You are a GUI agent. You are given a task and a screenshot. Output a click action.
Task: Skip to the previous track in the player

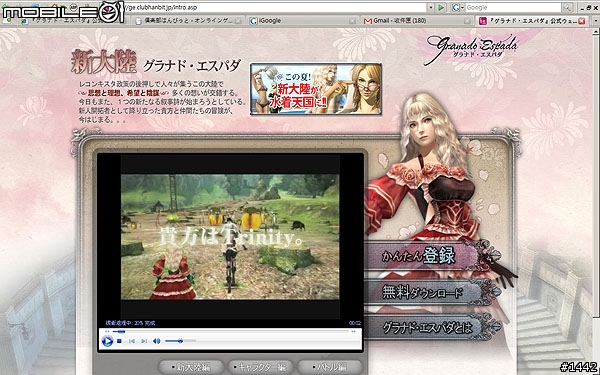pos(132,341)
